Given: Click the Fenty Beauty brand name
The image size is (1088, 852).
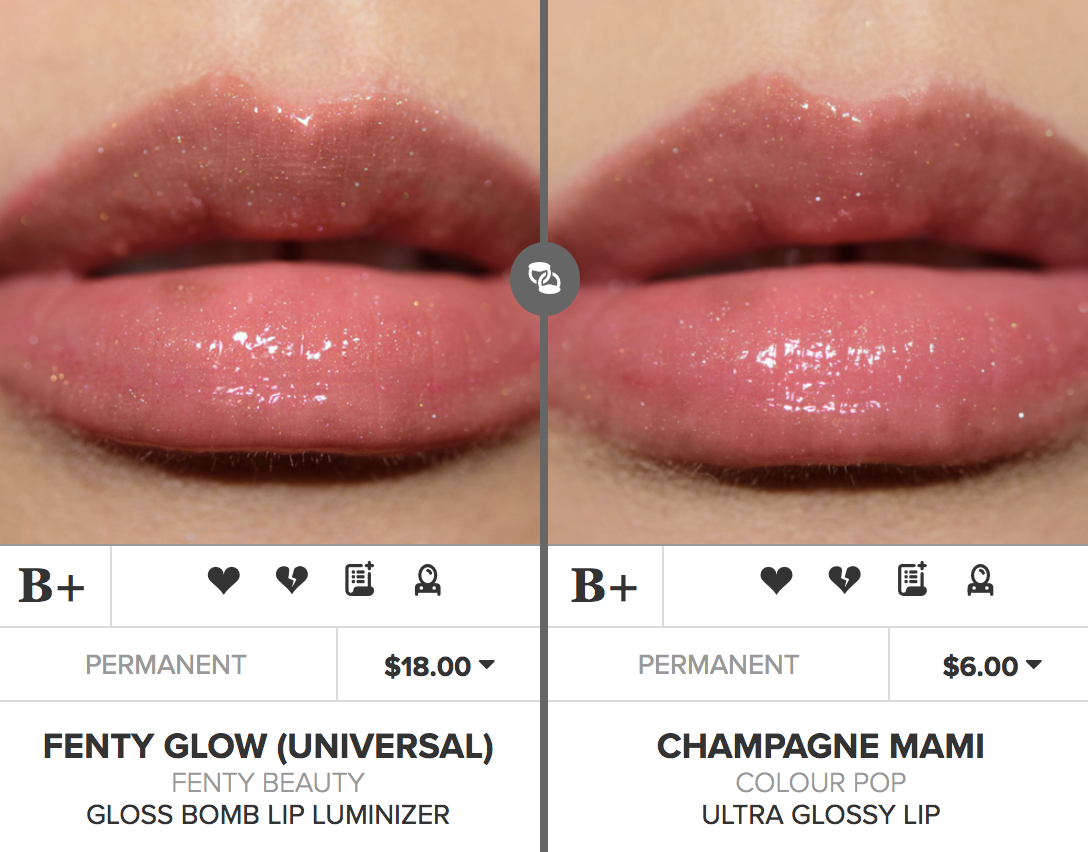Looking at the screenshot, I should click(x=268, y=782).
